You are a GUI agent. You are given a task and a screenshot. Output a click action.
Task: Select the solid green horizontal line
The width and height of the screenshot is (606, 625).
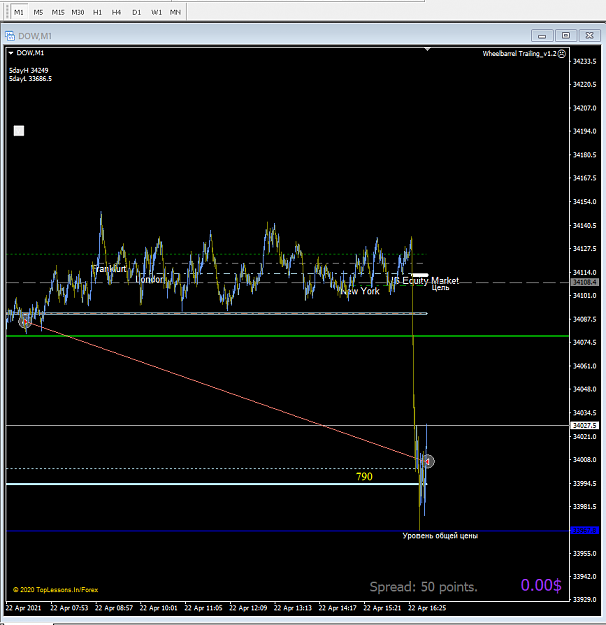(x=287, y=336)
